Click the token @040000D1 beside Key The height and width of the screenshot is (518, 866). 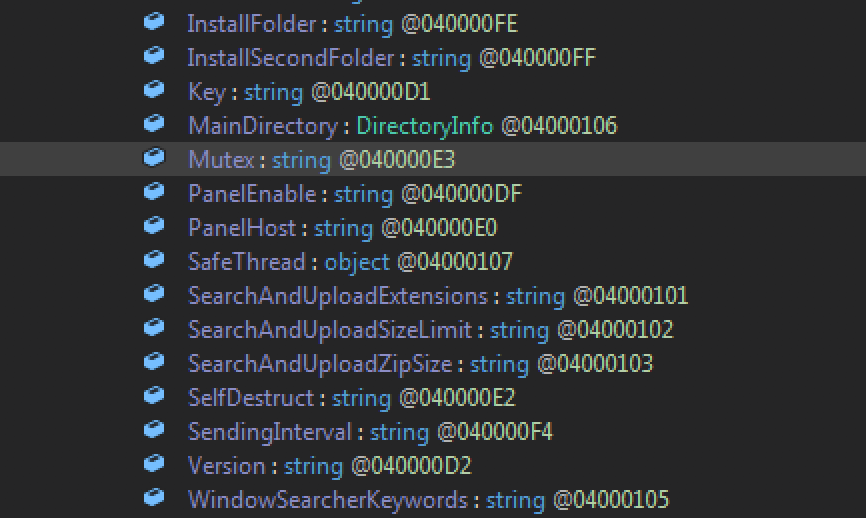click(371, 92)
